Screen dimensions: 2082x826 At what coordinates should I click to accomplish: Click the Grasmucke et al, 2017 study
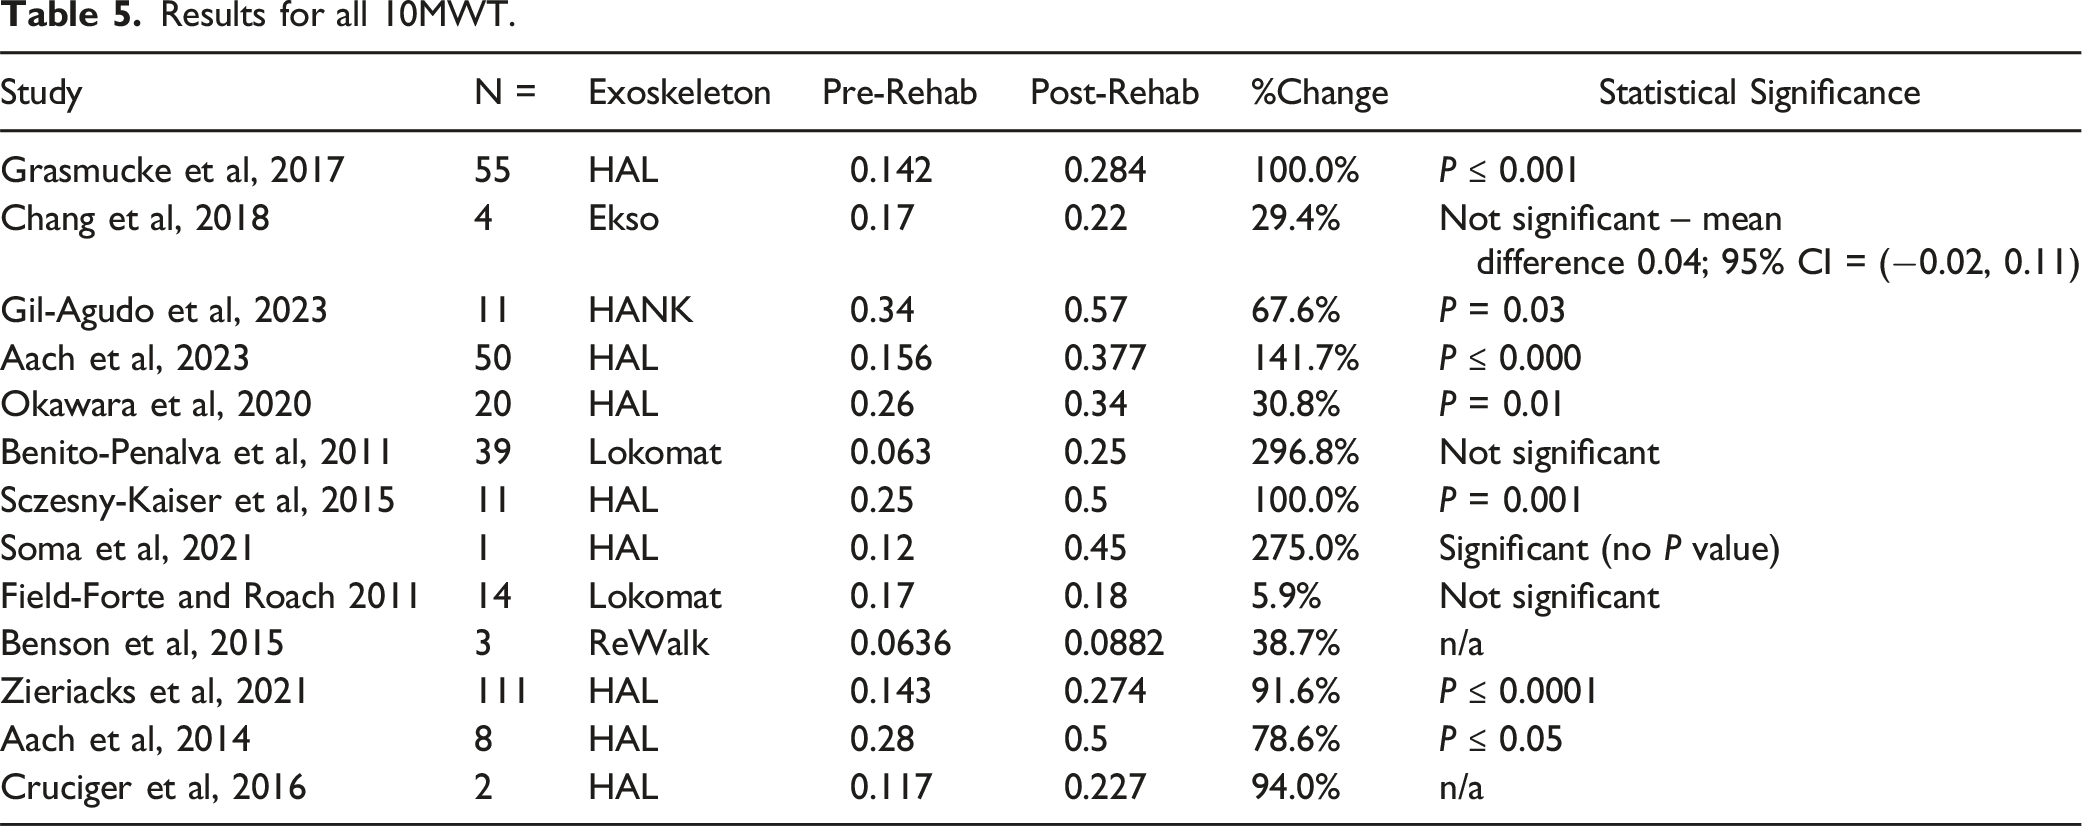[172, 170]
